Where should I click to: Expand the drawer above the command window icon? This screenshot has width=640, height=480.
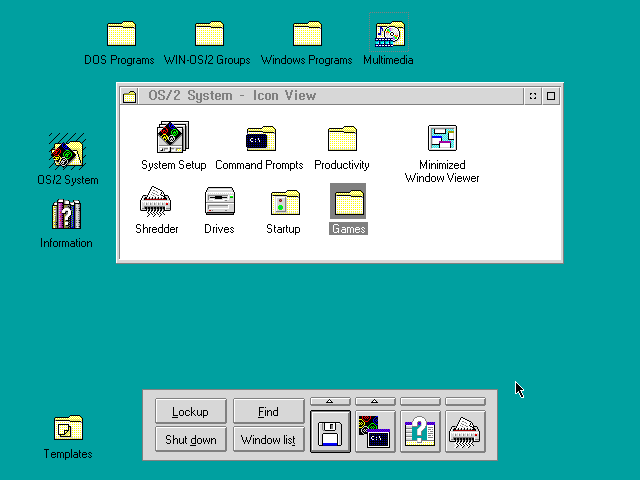[375, 401]
